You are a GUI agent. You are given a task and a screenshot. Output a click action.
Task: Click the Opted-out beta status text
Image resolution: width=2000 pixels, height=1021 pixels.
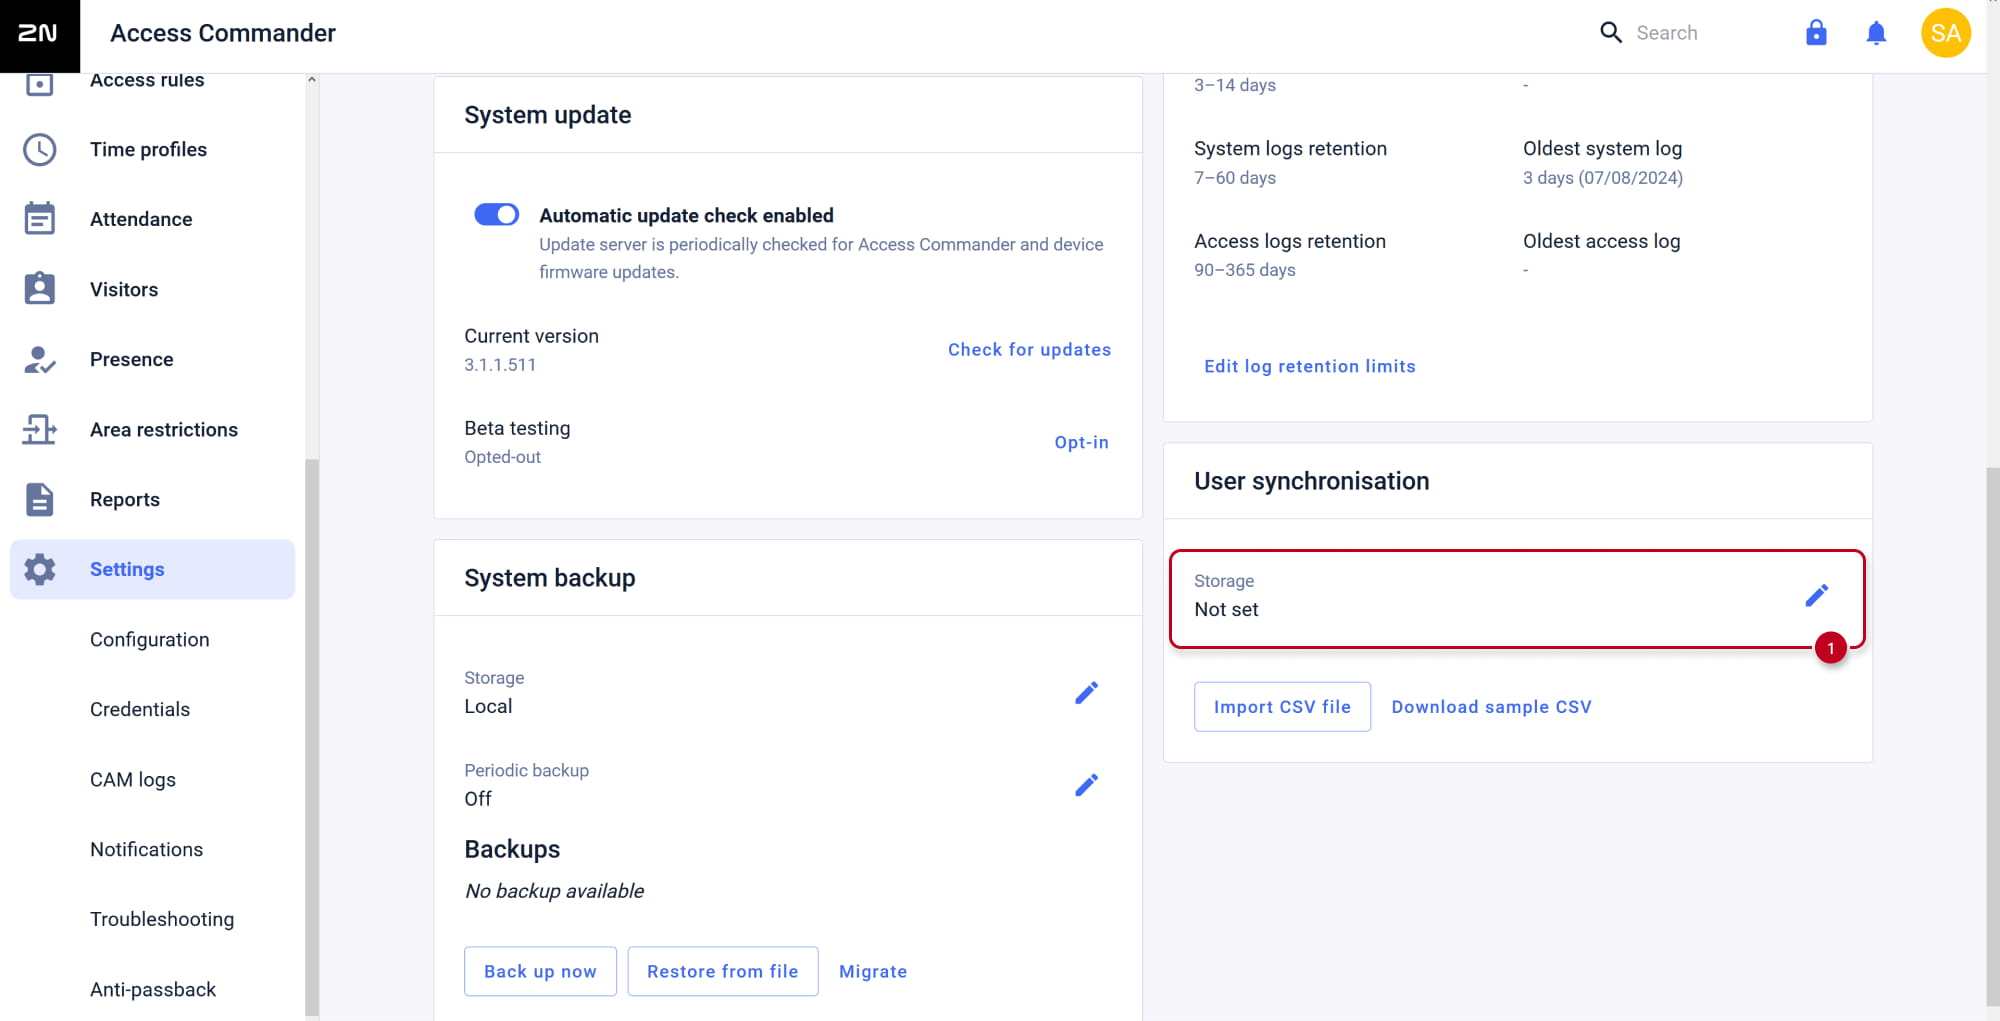(x=502, y=457)
